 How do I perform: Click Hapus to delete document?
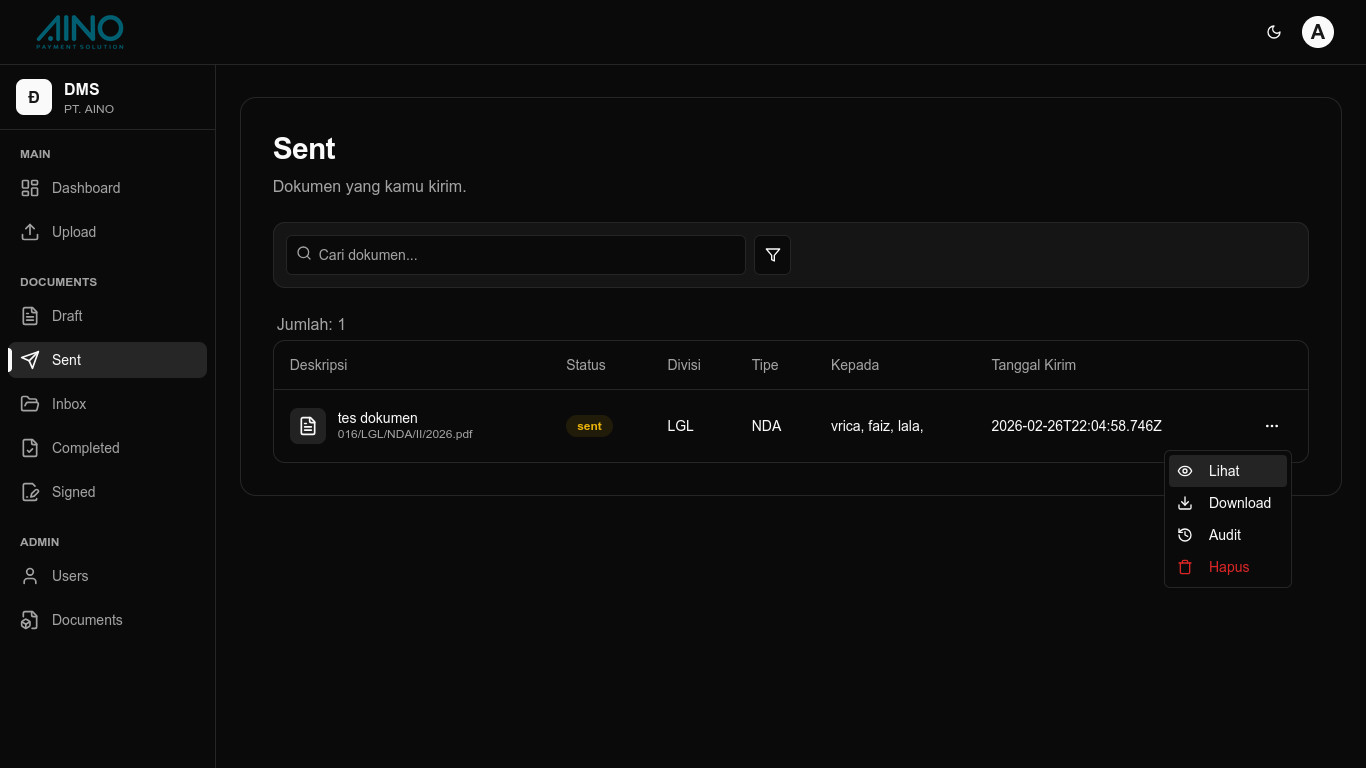1227,567
